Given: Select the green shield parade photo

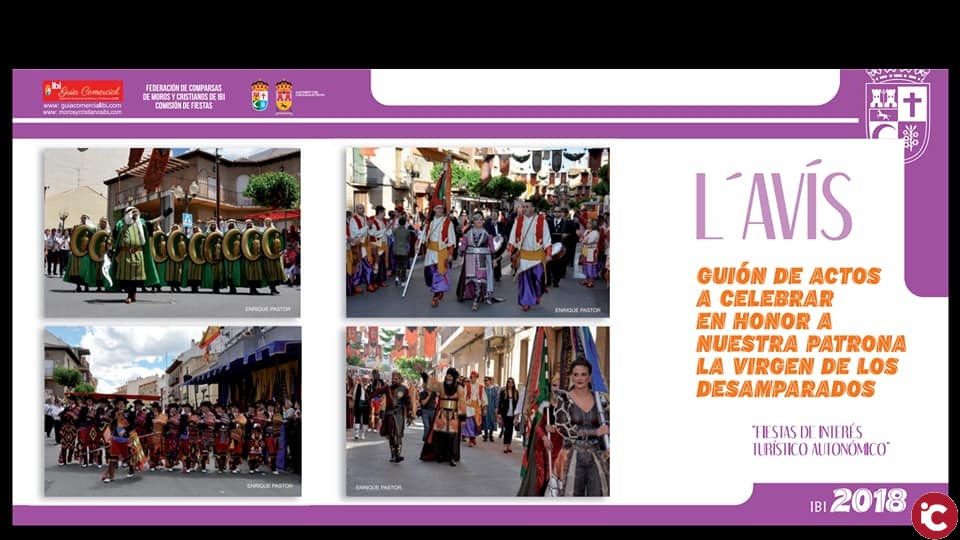Looking at the screenshot, I should [x=171, y=233].
